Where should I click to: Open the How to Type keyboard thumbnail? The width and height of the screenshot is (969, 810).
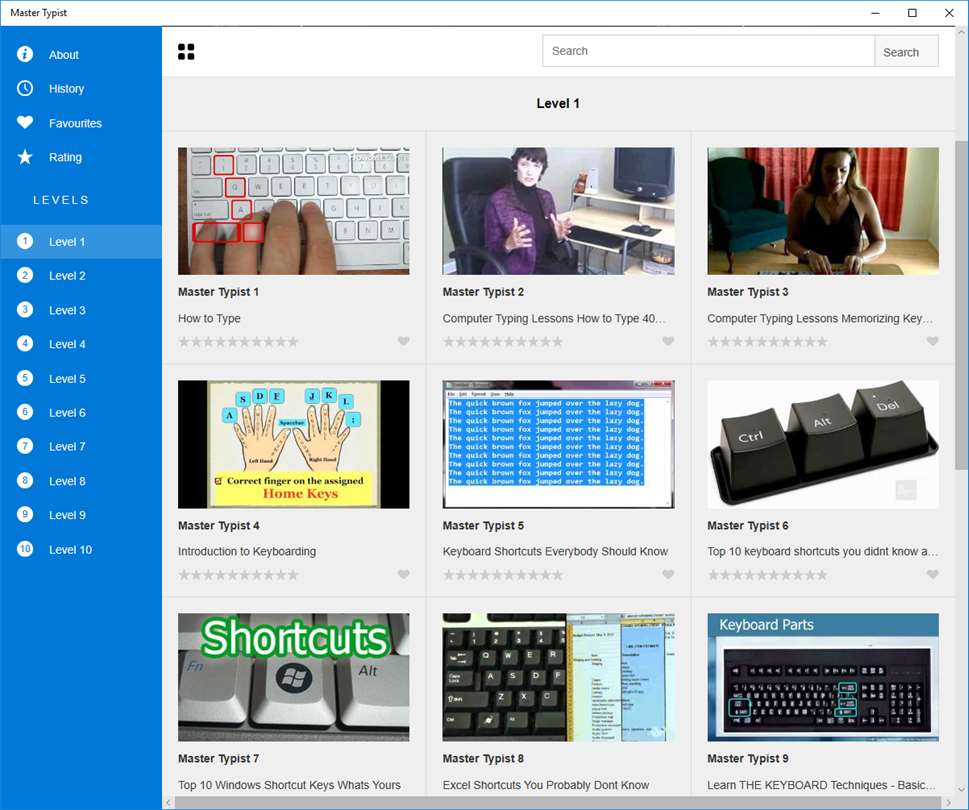click(294, 211)
